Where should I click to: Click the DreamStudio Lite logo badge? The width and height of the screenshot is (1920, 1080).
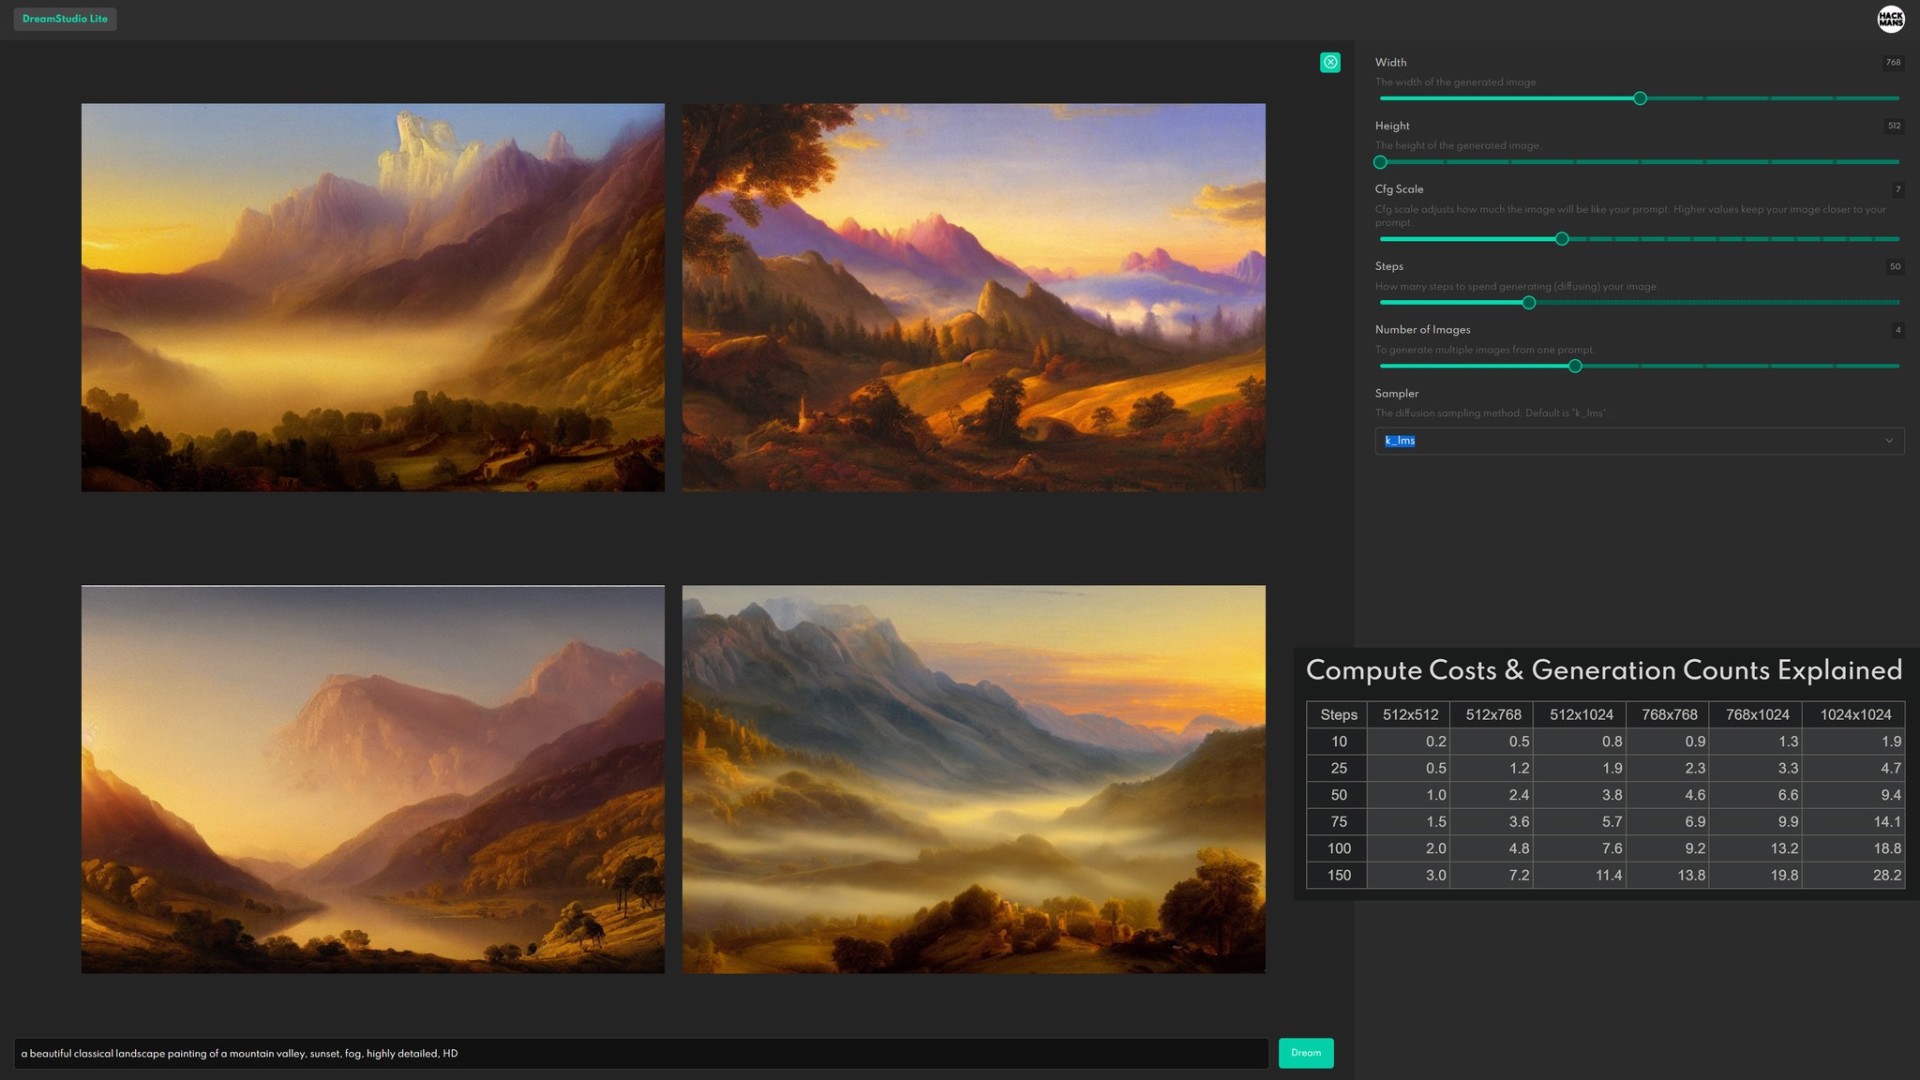coord(65,19)
